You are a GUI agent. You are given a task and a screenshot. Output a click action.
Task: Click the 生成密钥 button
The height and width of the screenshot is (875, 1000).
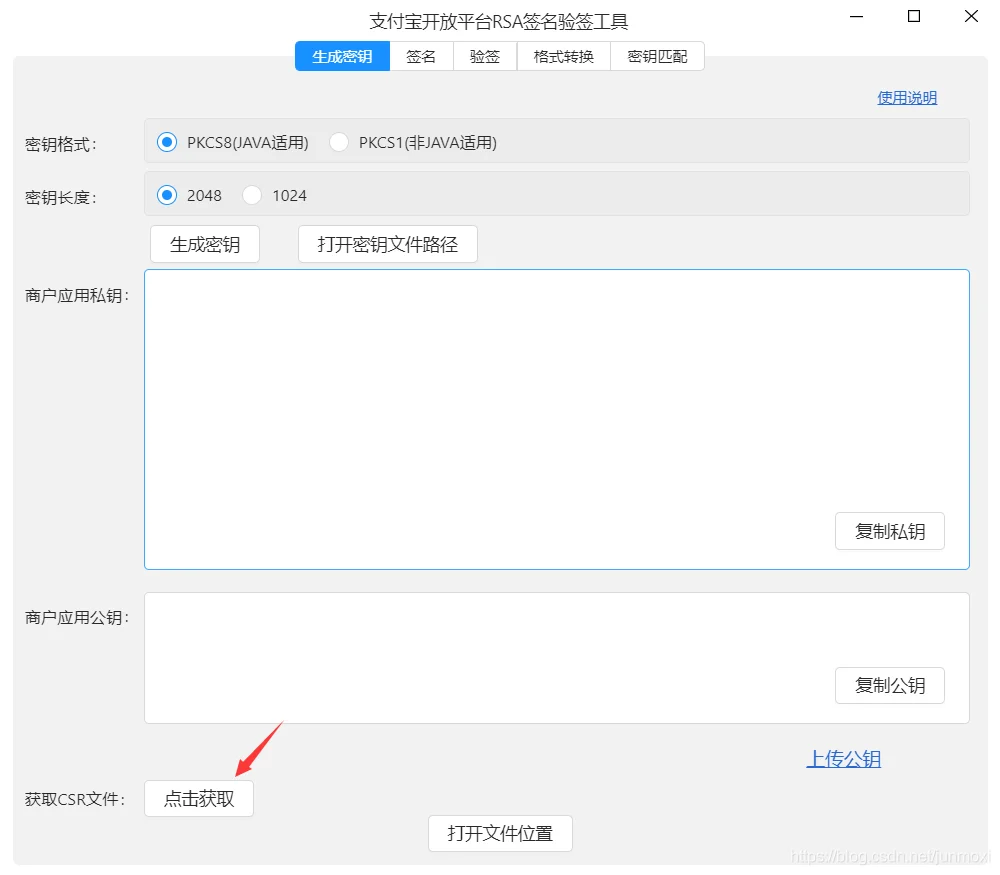pos(205,244)
